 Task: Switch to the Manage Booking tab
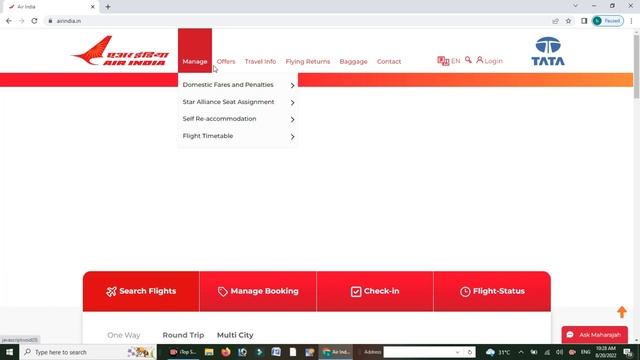[x=258, y=291]
